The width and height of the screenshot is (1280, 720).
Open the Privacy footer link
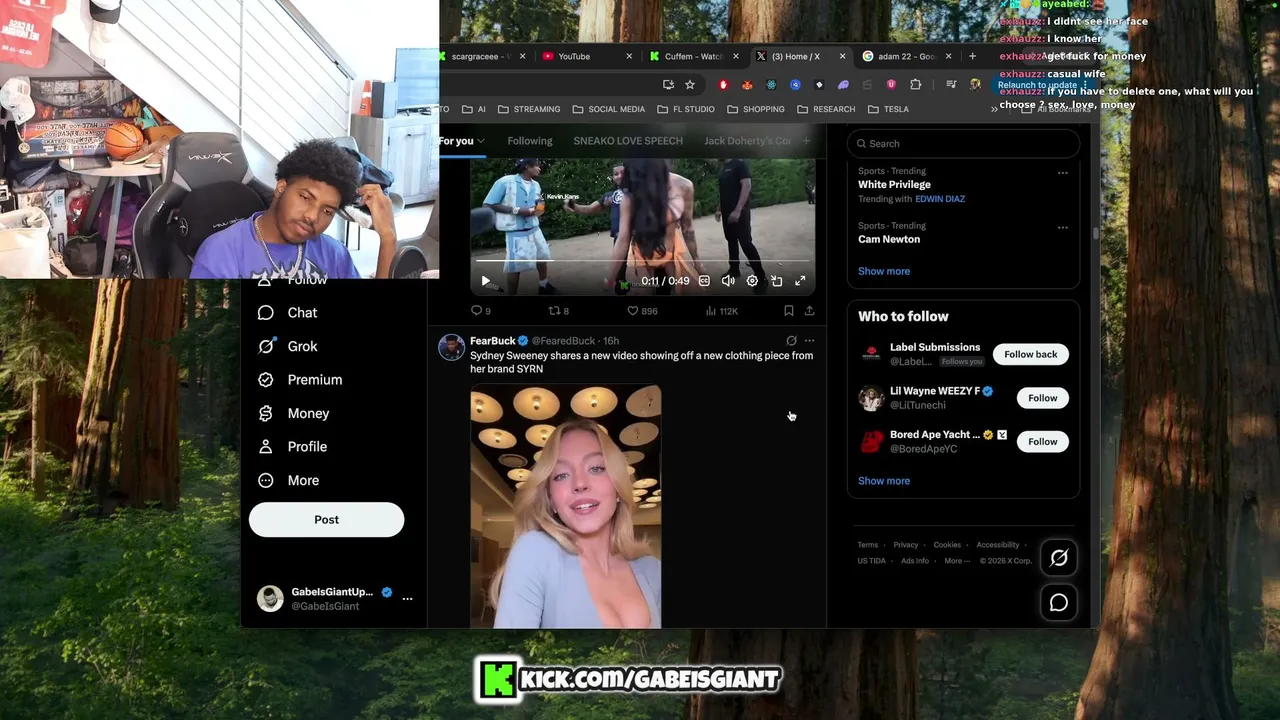(x=906, y=545)
